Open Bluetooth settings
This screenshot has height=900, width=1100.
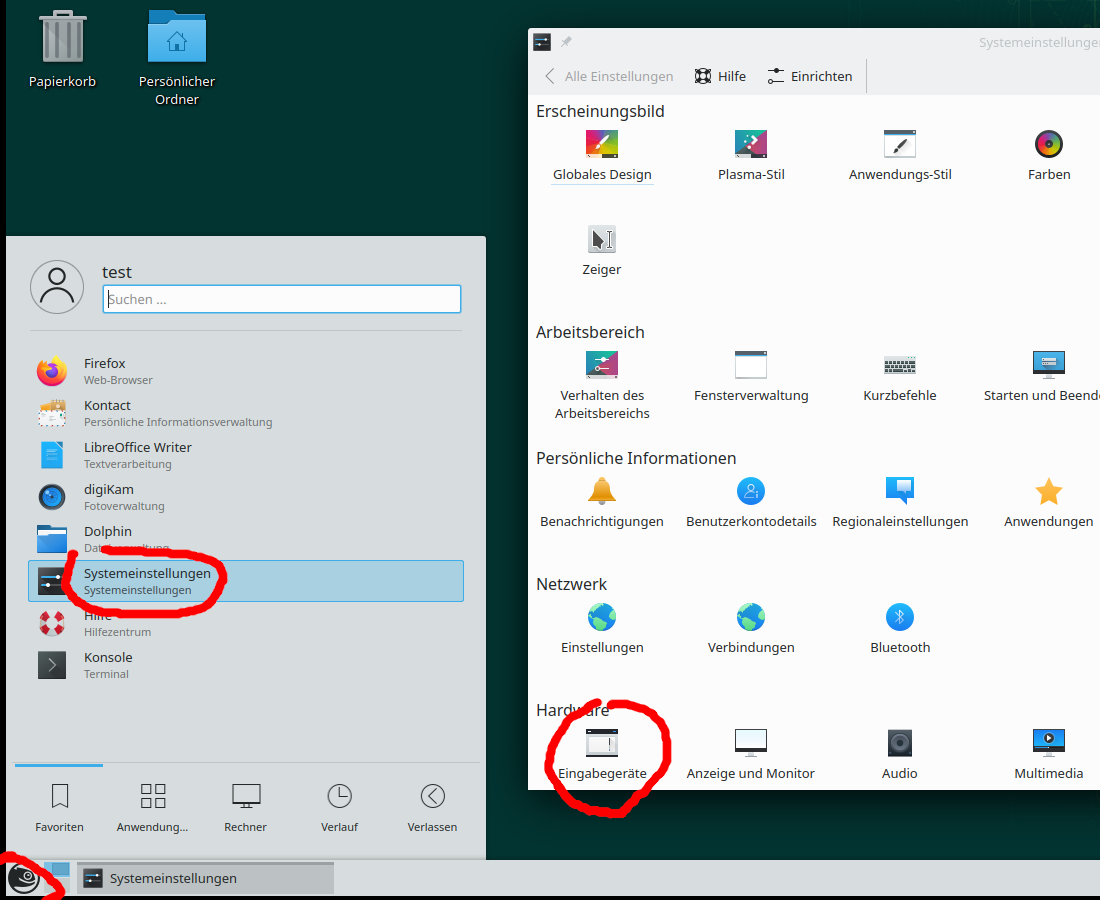coord(900,629)
